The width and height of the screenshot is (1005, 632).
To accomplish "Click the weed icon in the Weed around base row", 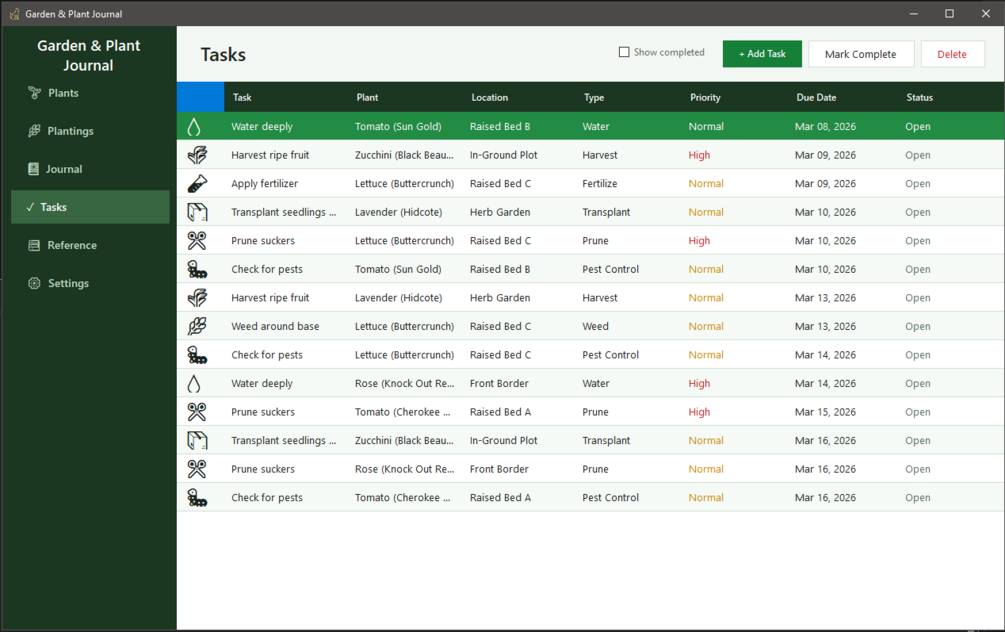I will pos(197,326).
